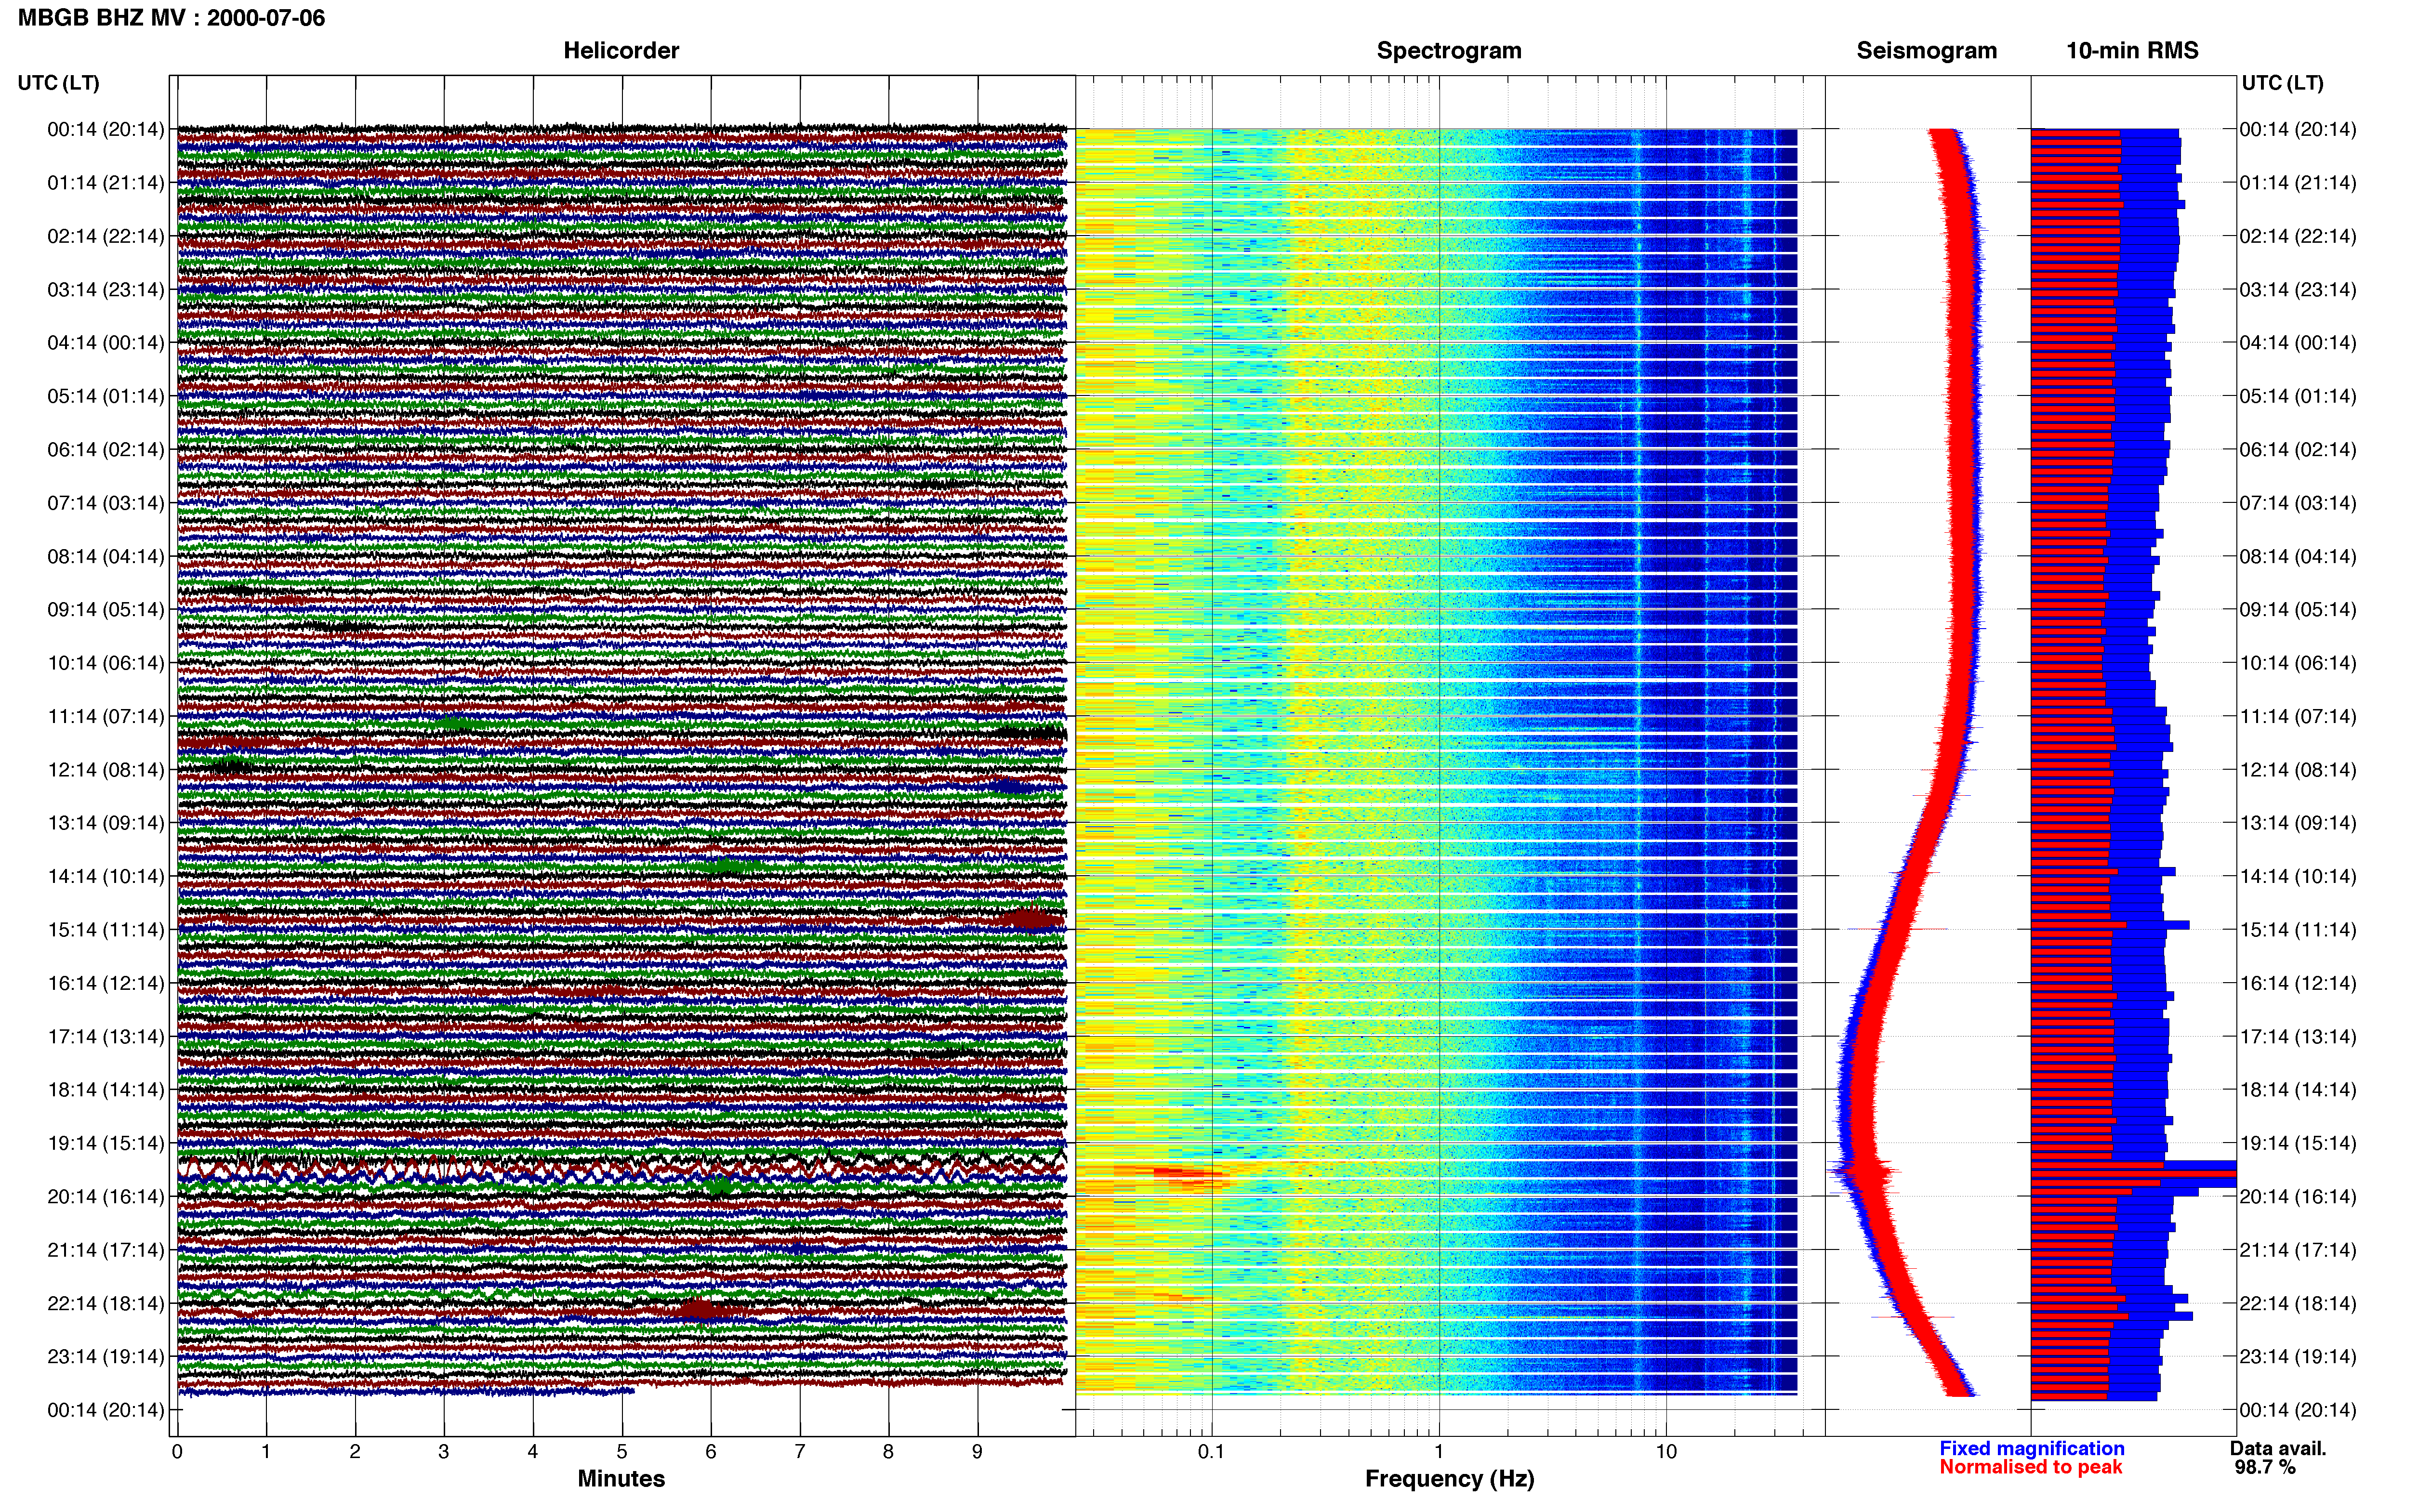The image size is (2418, 1512).
Task: Click right time label '17:14 (13:14)'
Action: pyautogui.click(x=2298, y=1036)
